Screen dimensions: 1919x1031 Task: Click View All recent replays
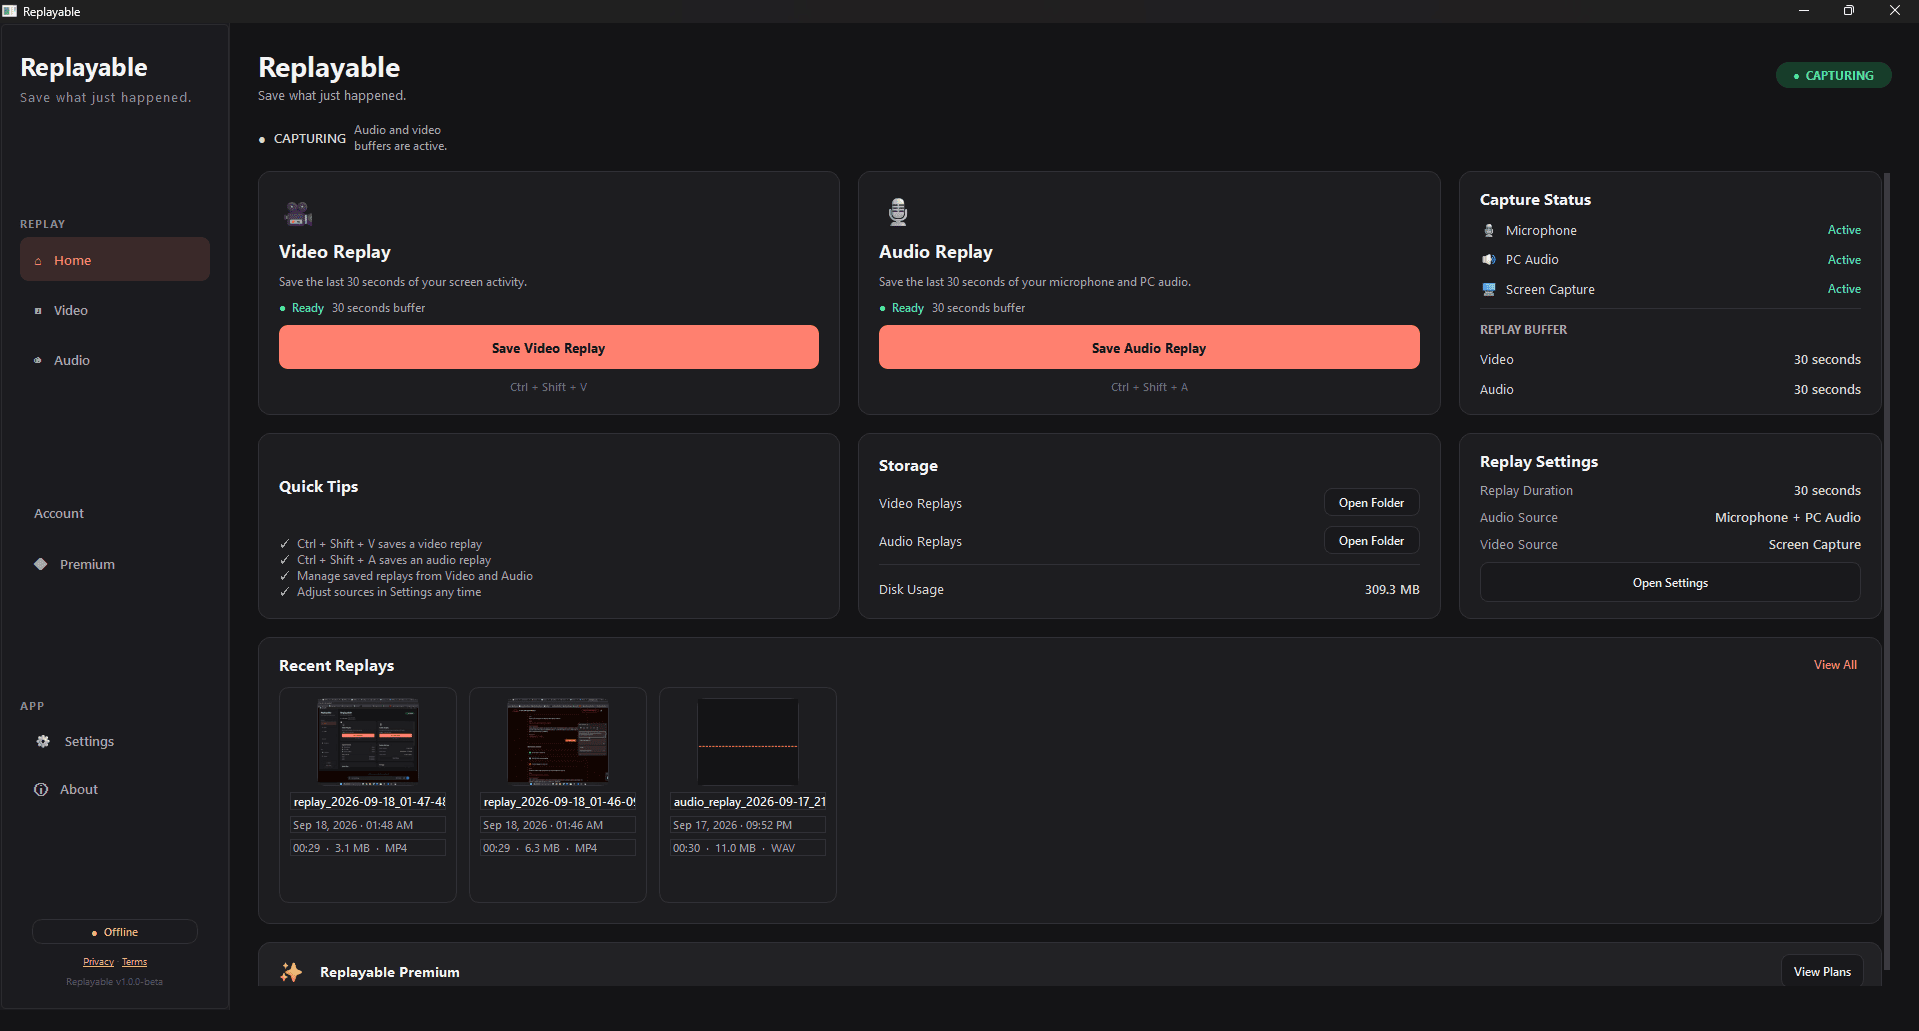(1835, 665)
